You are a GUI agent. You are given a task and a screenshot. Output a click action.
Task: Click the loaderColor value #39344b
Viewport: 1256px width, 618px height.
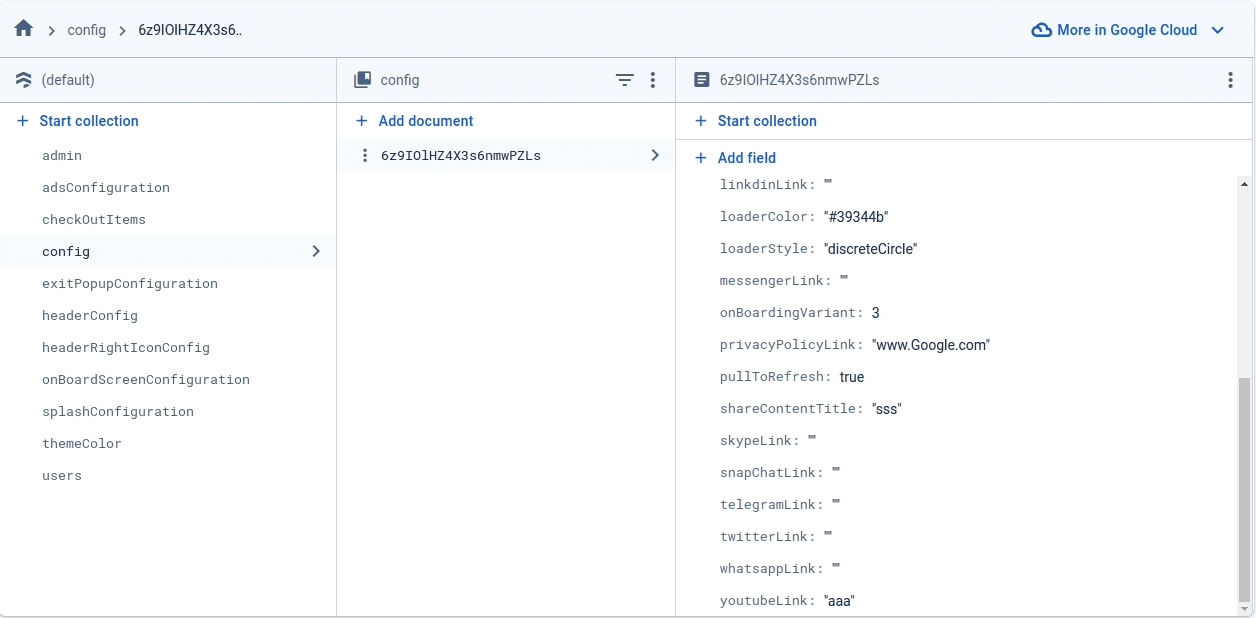(x=856, y=217)
